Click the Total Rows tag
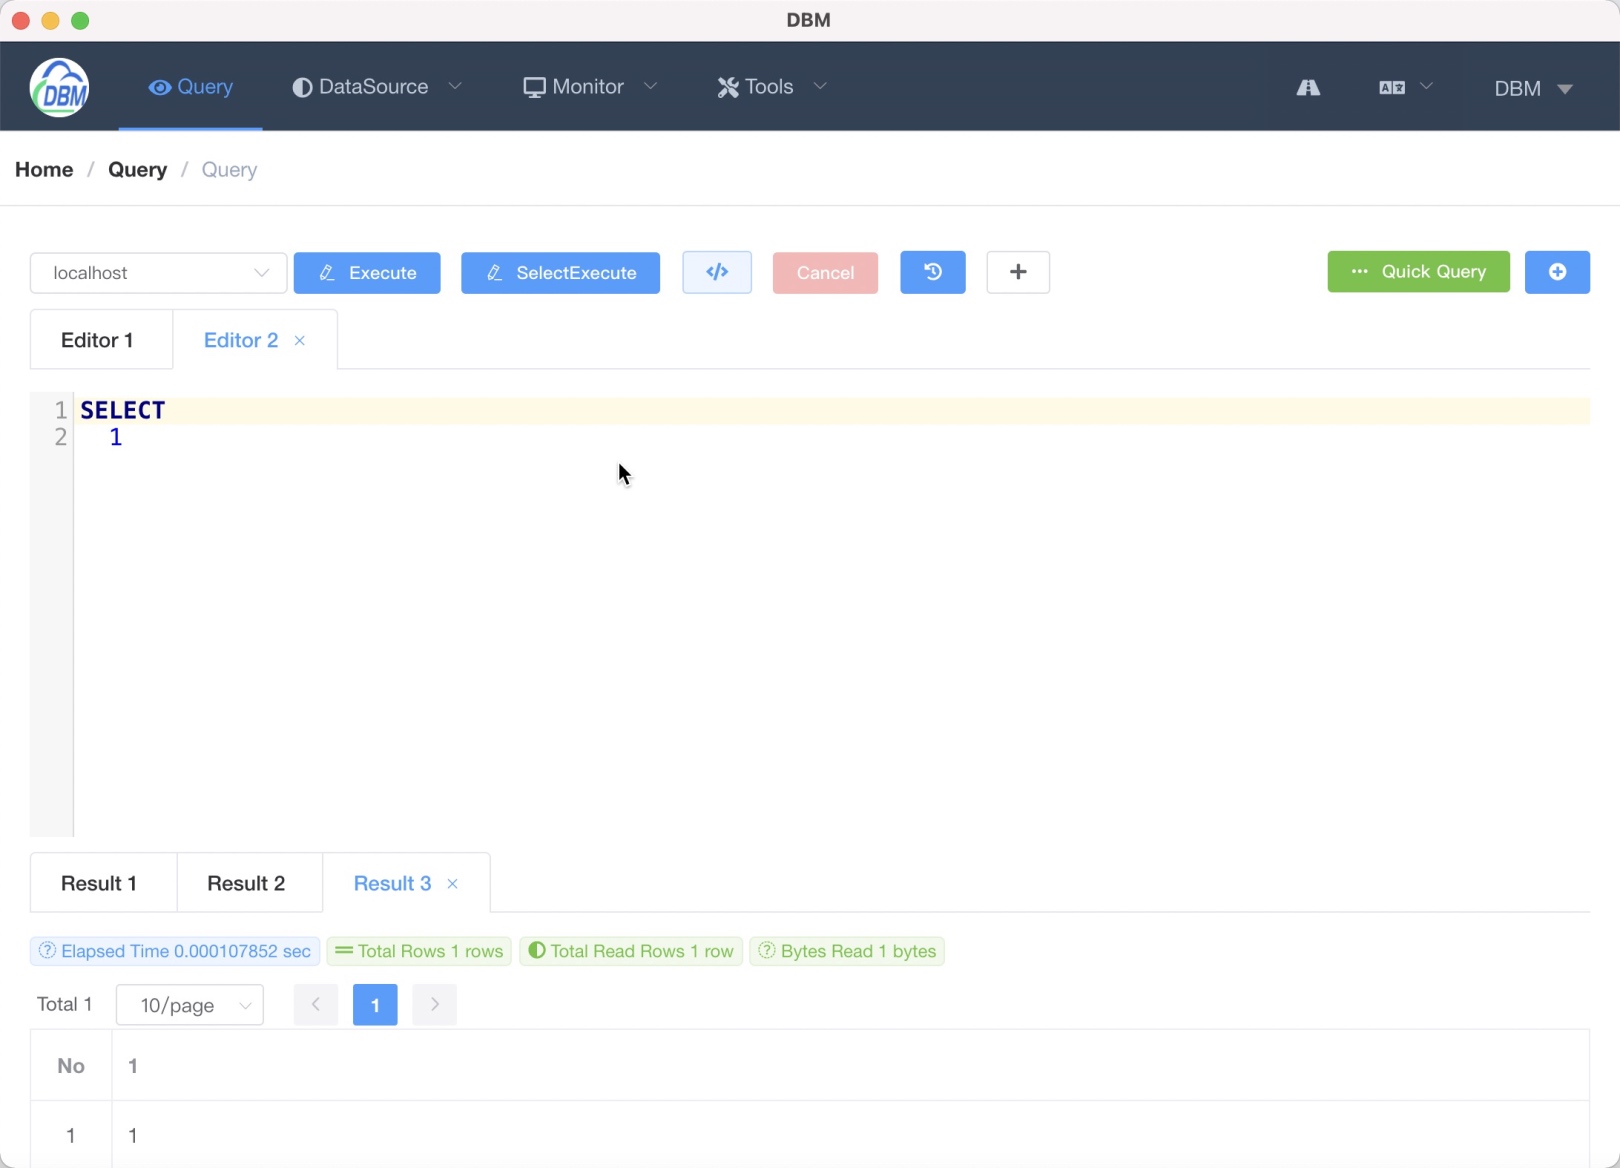 pyautogui.click(x=419, y=951)
